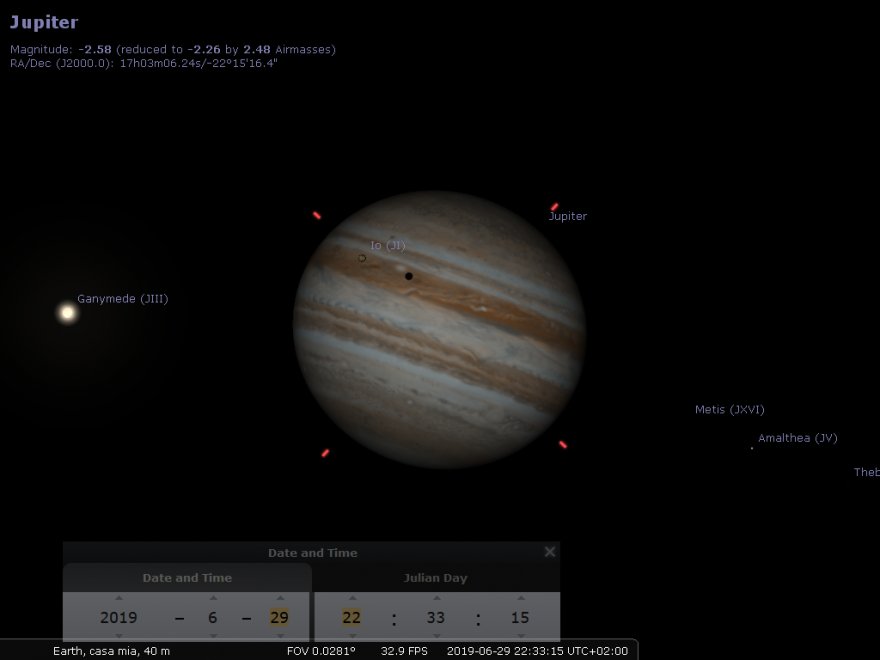Select the Date and Time tab
The height and width of the screenshot is (660, 880).
187,578
